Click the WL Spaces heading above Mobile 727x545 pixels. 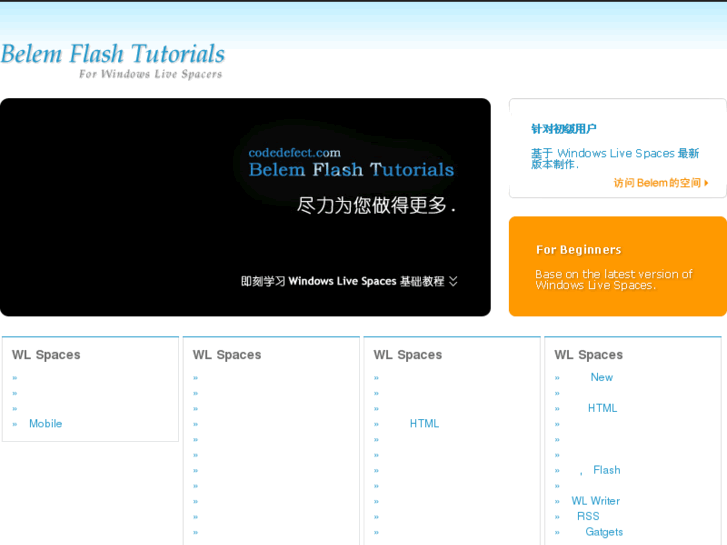point(46,355)
